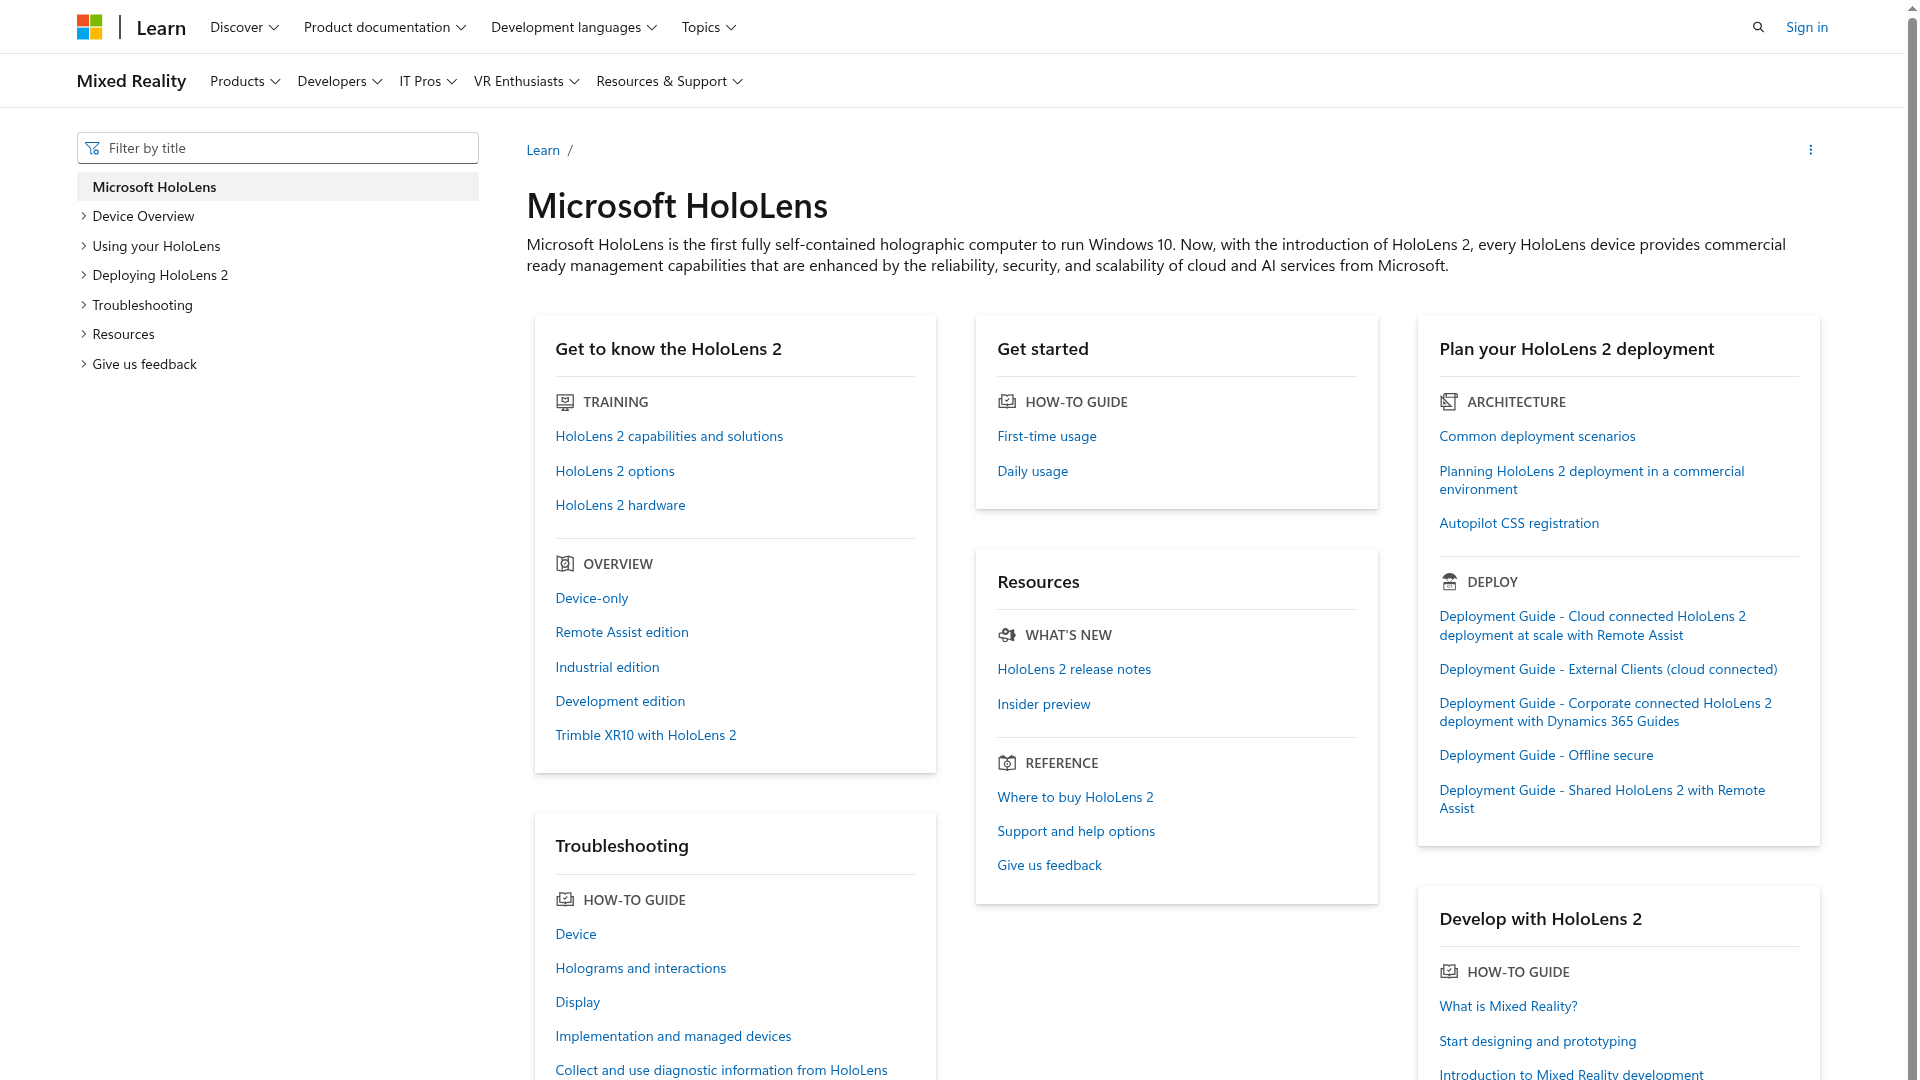1920x1080 pixels.
Task: Open Development edition link
Action: (x=620, y=701)
